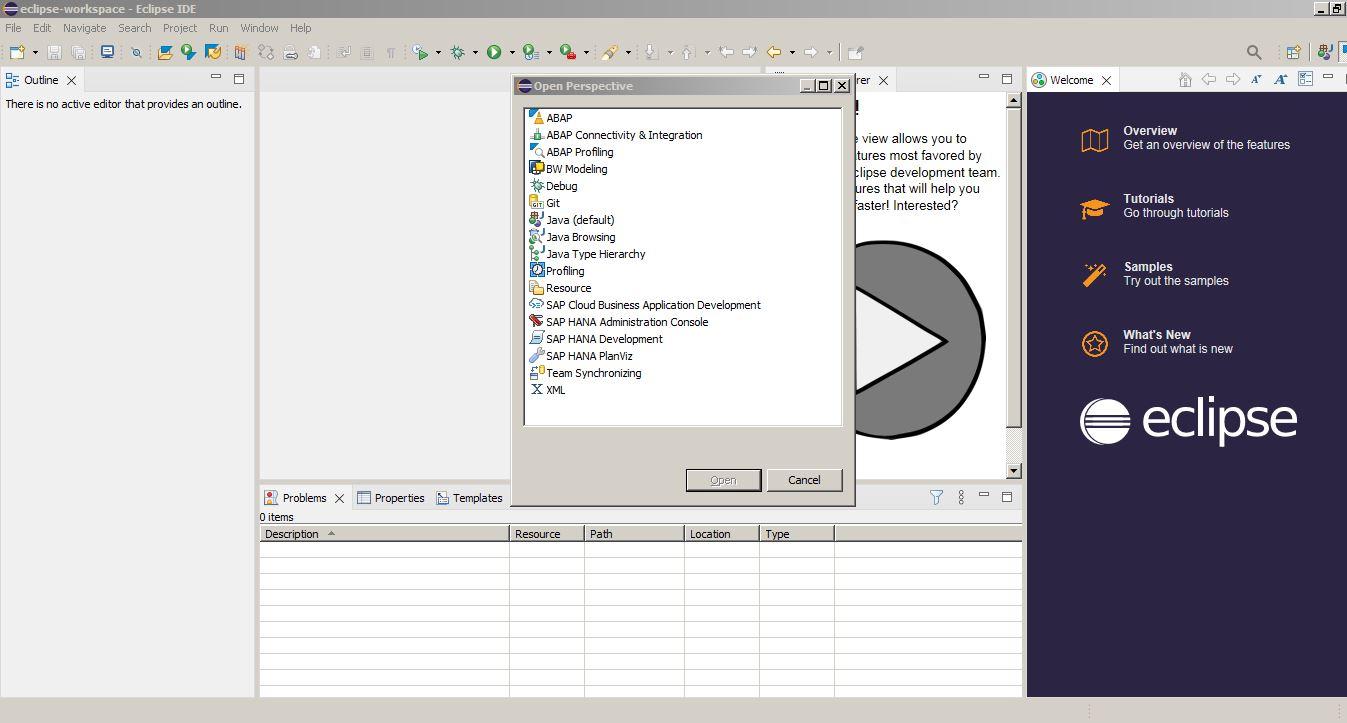The height and width of the screenshot is (723, 1347).
Task: Click the Save toolbar icon
Action: click(x=54, y=52)
